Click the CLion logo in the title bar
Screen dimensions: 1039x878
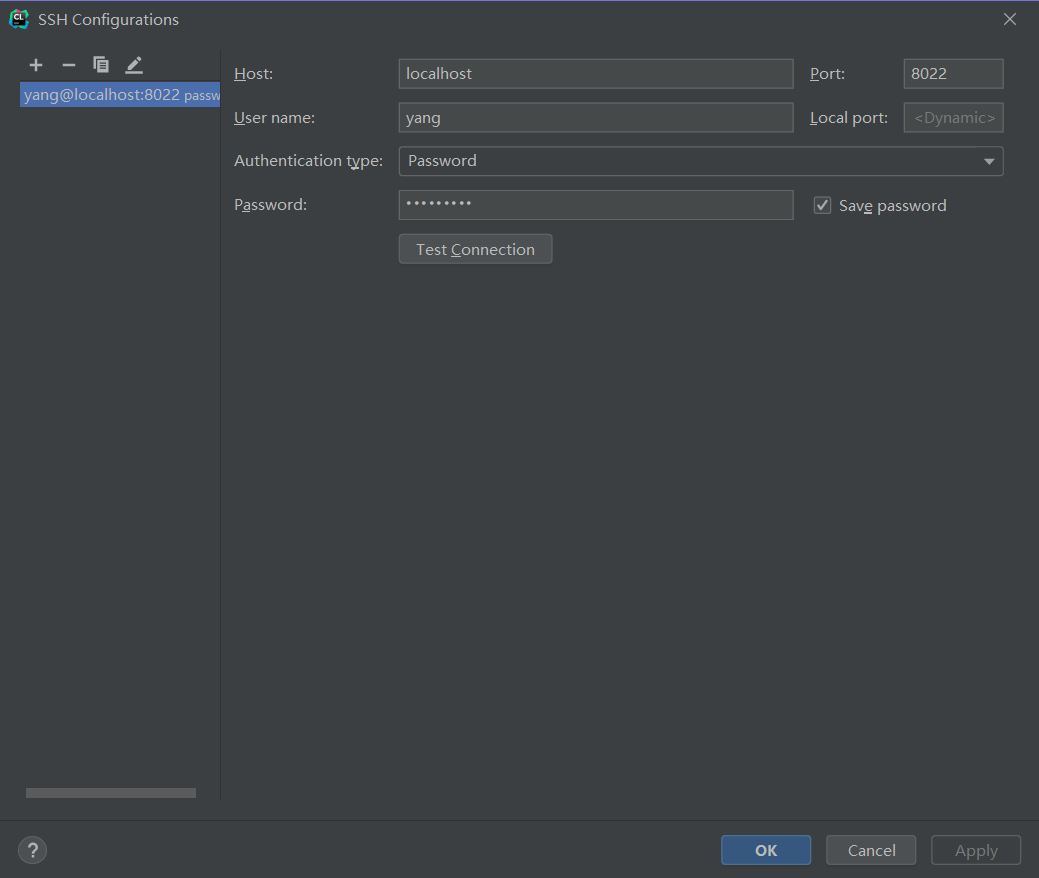tap(19, 19)
